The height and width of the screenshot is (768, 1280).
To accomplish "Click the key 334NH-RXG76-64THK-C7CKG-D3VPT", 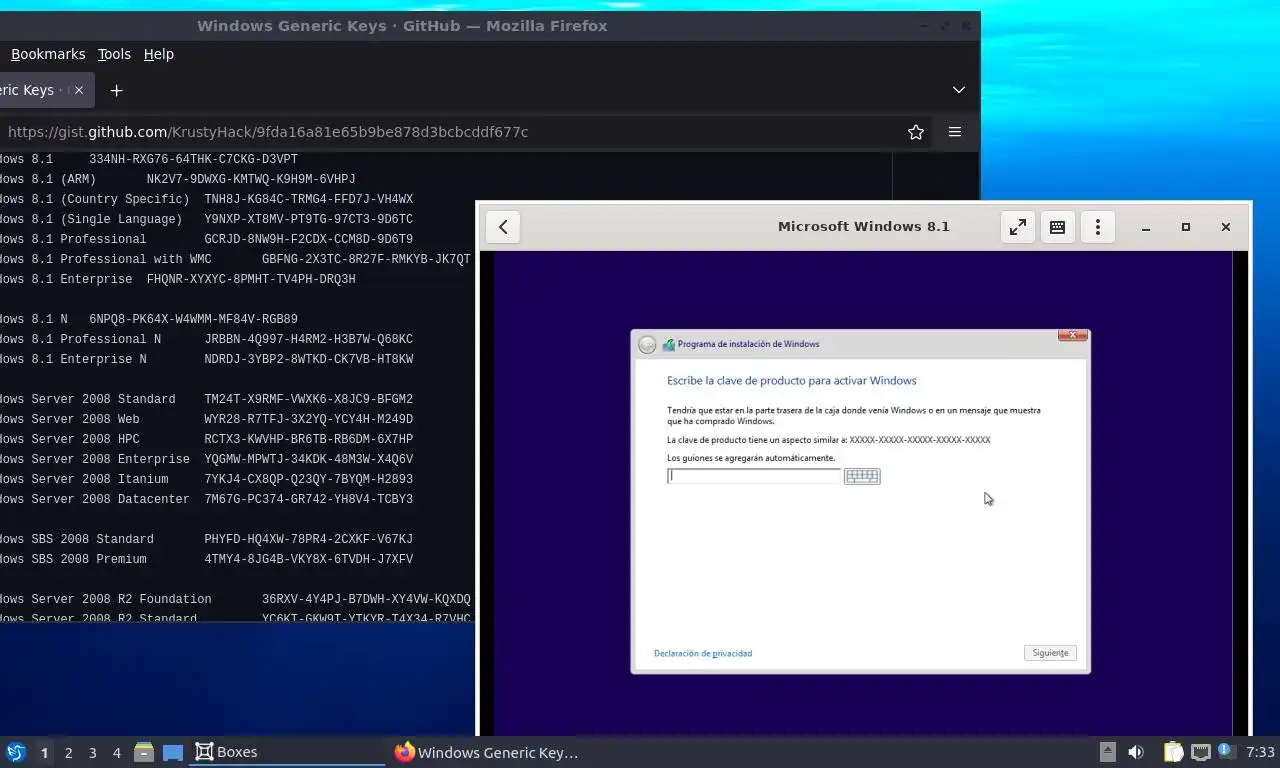I will 193,159.
